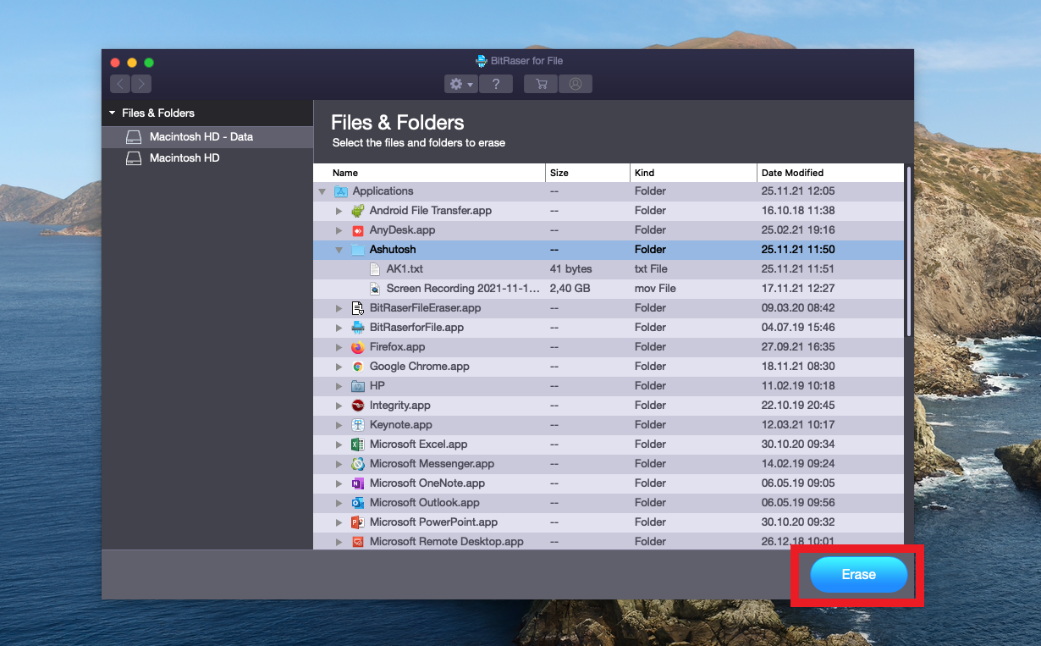
Task: Click the Microsoft Remote Desktop app icon
Action: click(358, 542)
